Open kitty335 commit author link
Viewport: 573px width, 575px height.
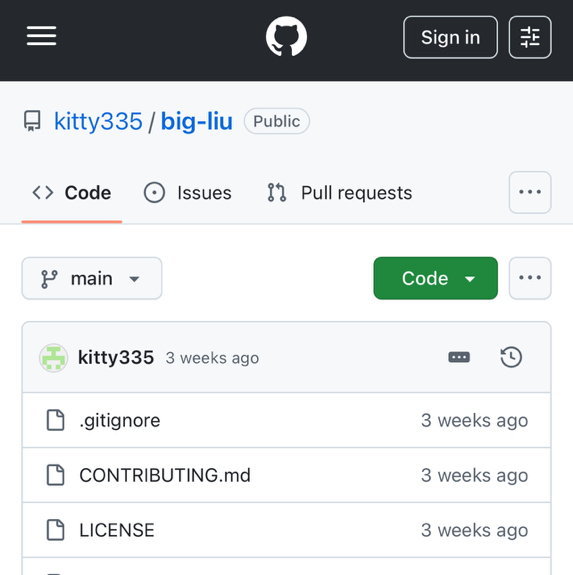(x=116, y=358)
